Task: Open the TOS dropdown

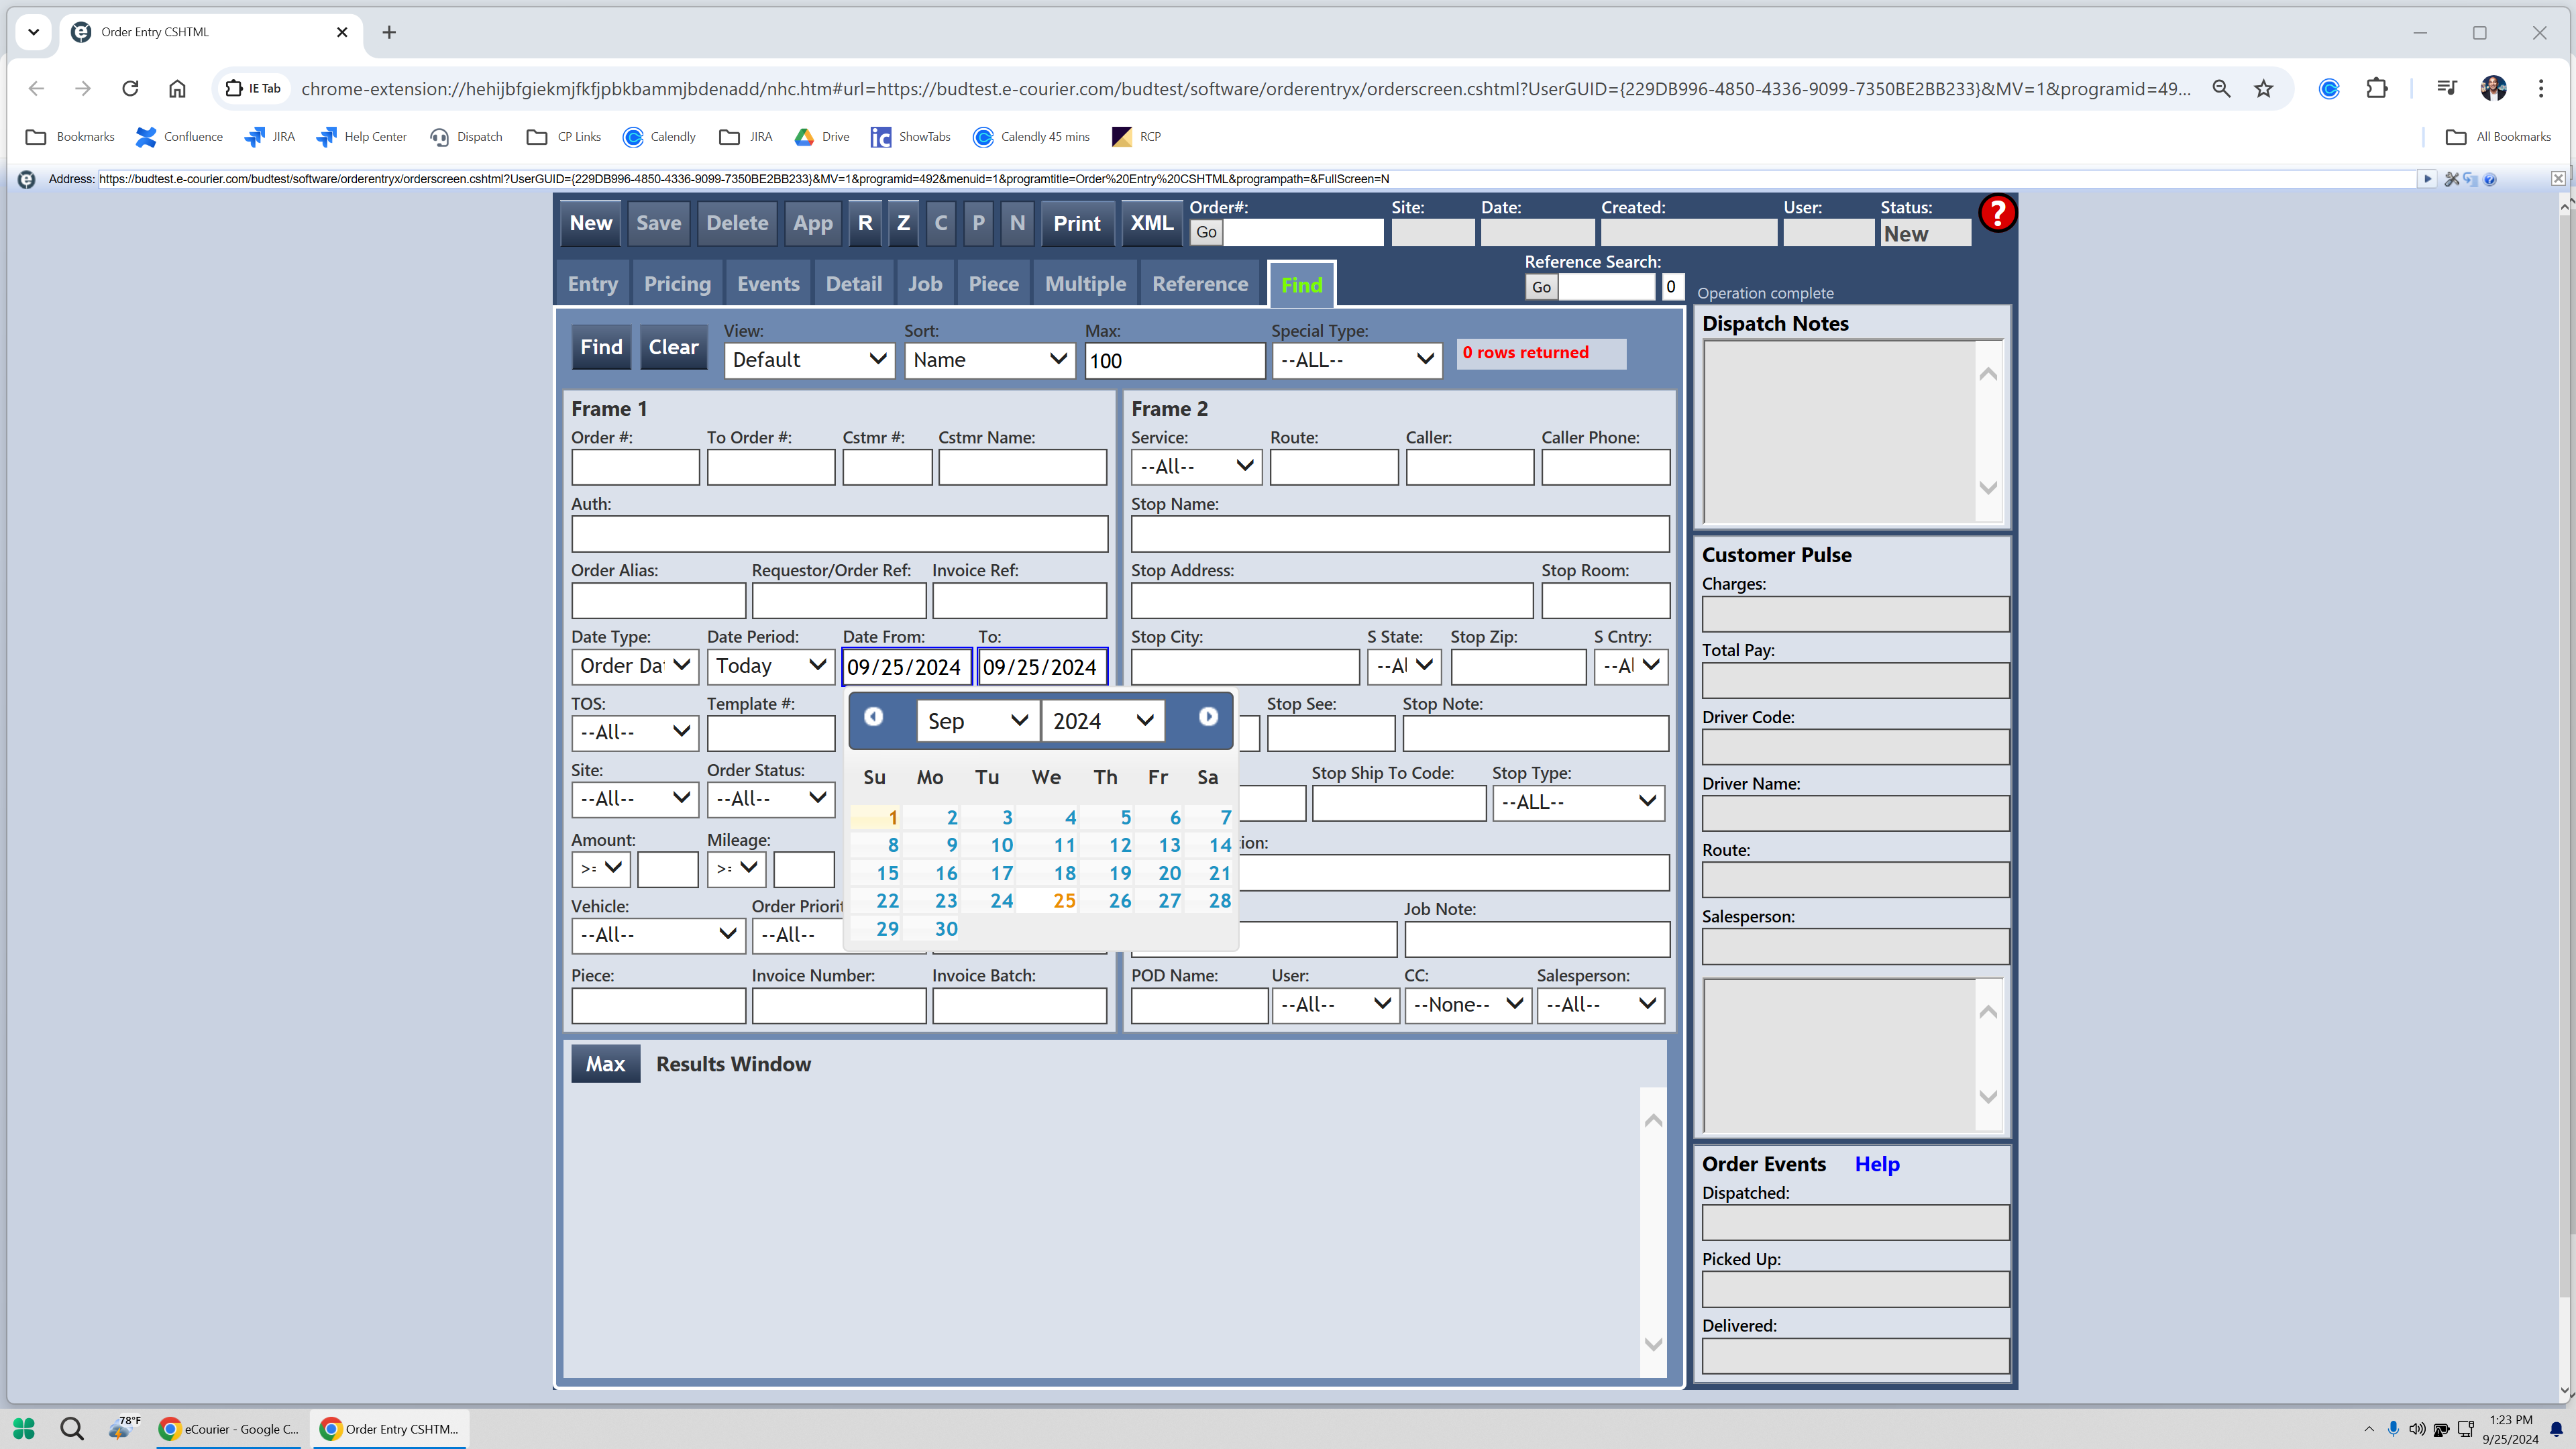Action: (635, 732)
